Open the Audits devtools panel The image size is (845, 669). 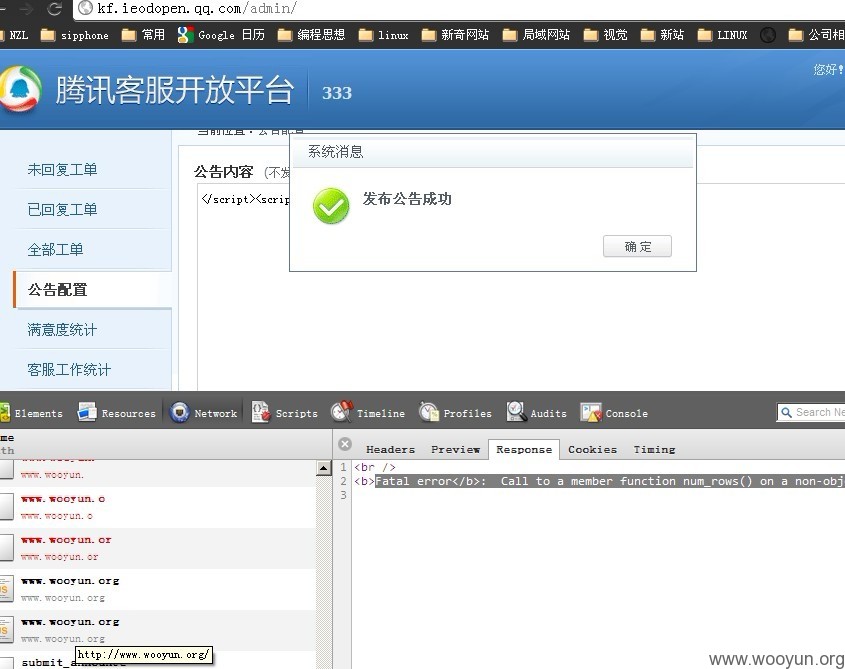pos(537,413)
